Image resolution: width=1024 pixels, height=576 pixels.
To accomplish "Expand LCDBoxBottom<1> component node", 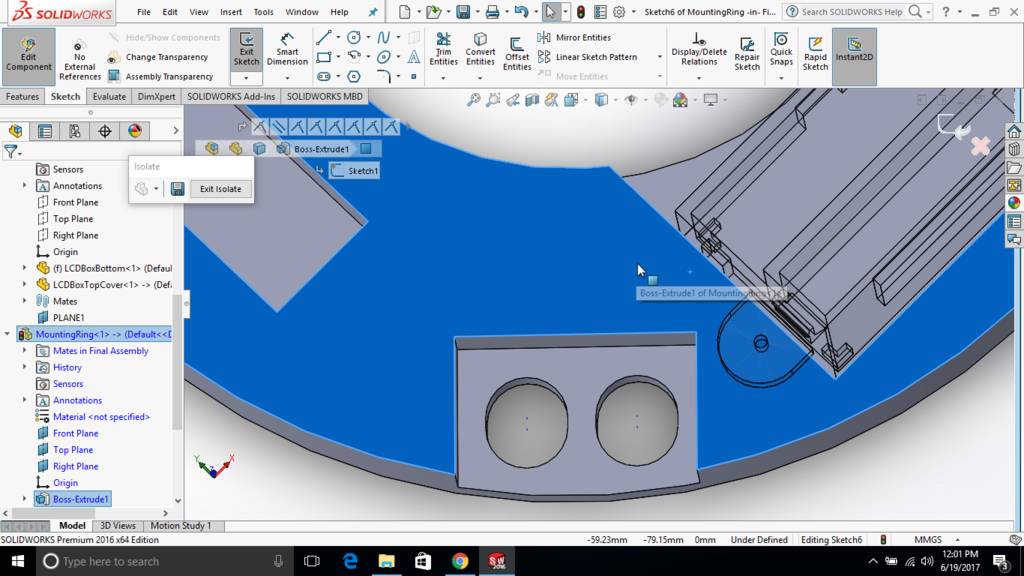I will (25, 268).
